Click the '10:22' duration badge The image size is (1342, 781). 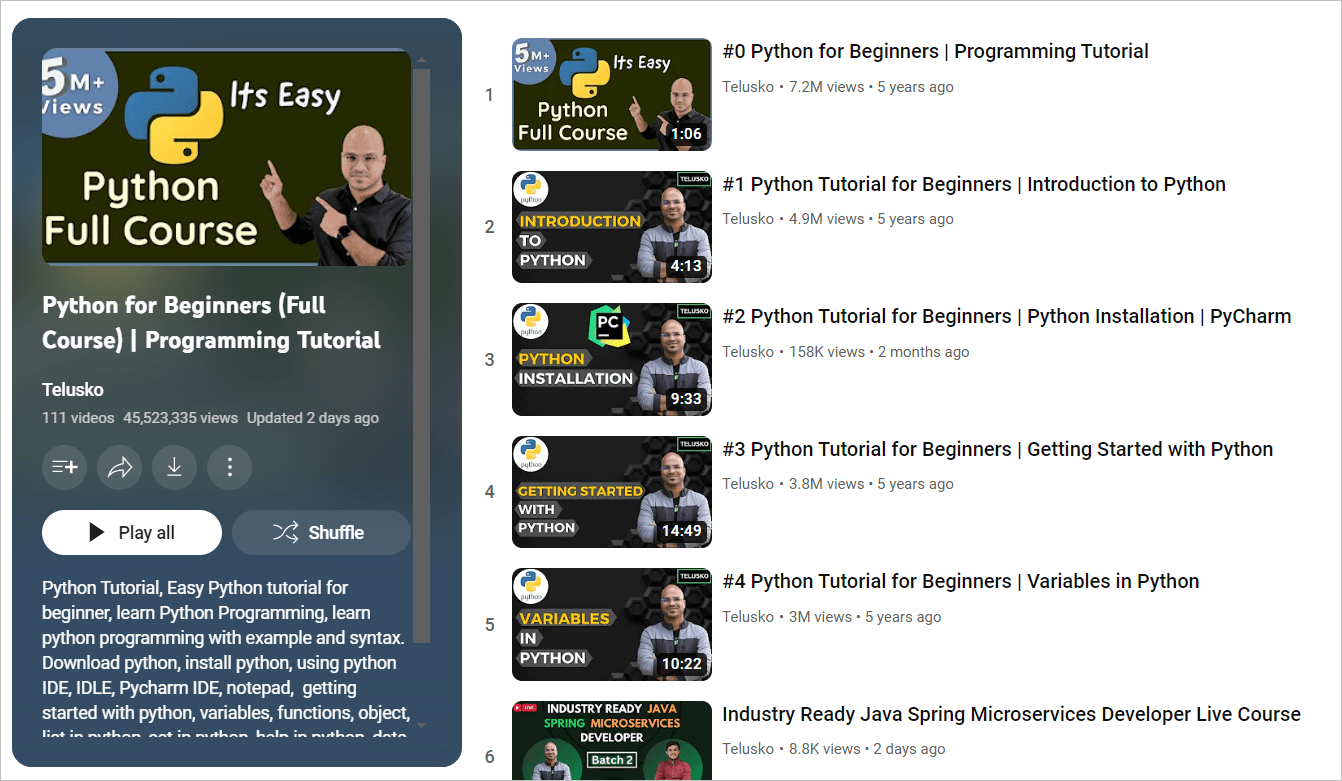coord(682,664)
